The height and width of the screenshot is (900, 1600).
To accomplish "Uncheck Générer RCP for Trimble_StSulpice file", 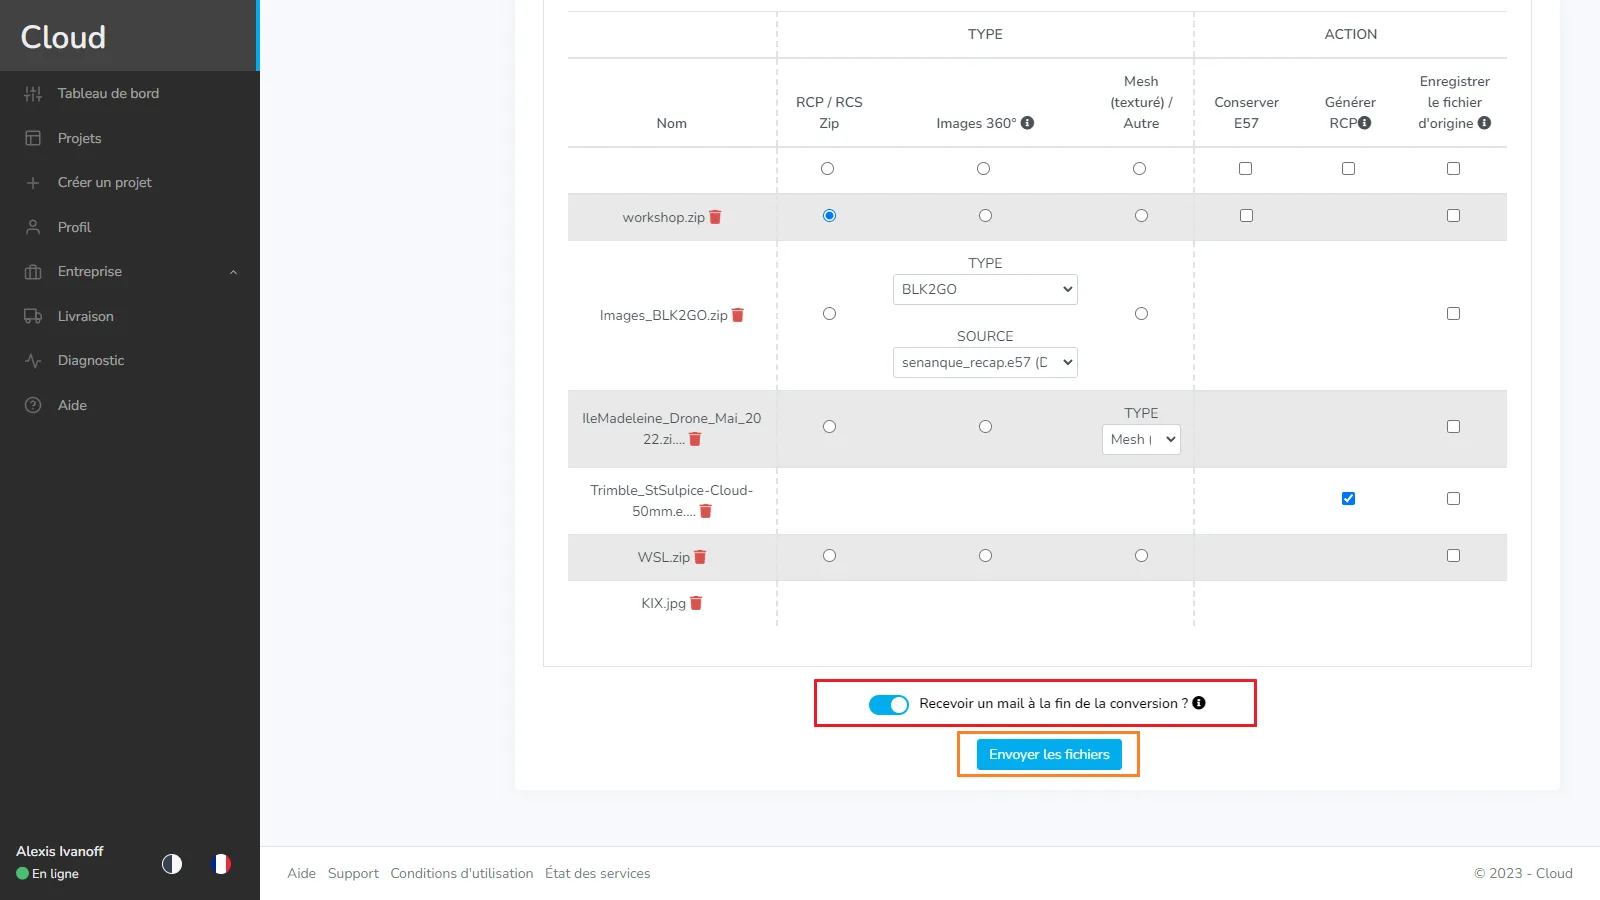I will pos(1348,498).
